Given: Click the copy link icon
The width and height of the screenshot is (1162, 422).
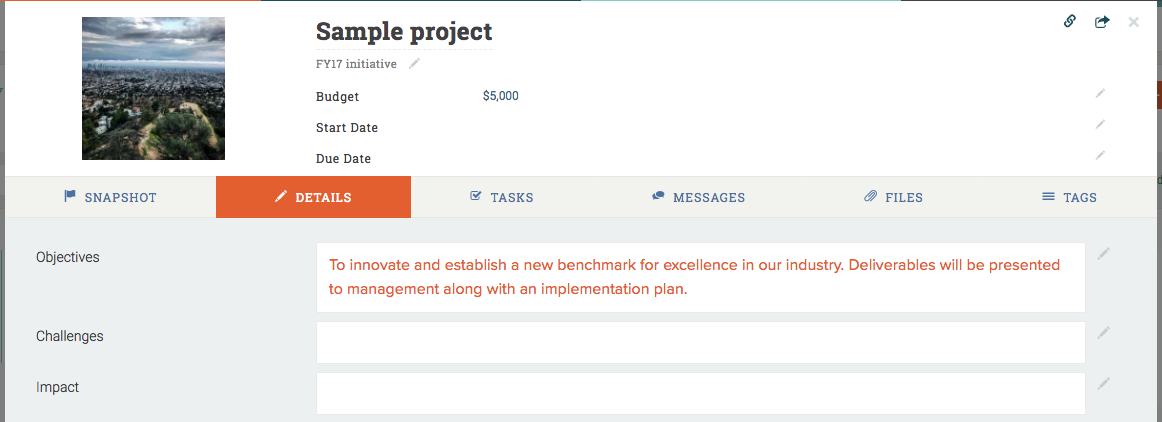Looking at the screenshot, I should click(x=1070, y=21).
